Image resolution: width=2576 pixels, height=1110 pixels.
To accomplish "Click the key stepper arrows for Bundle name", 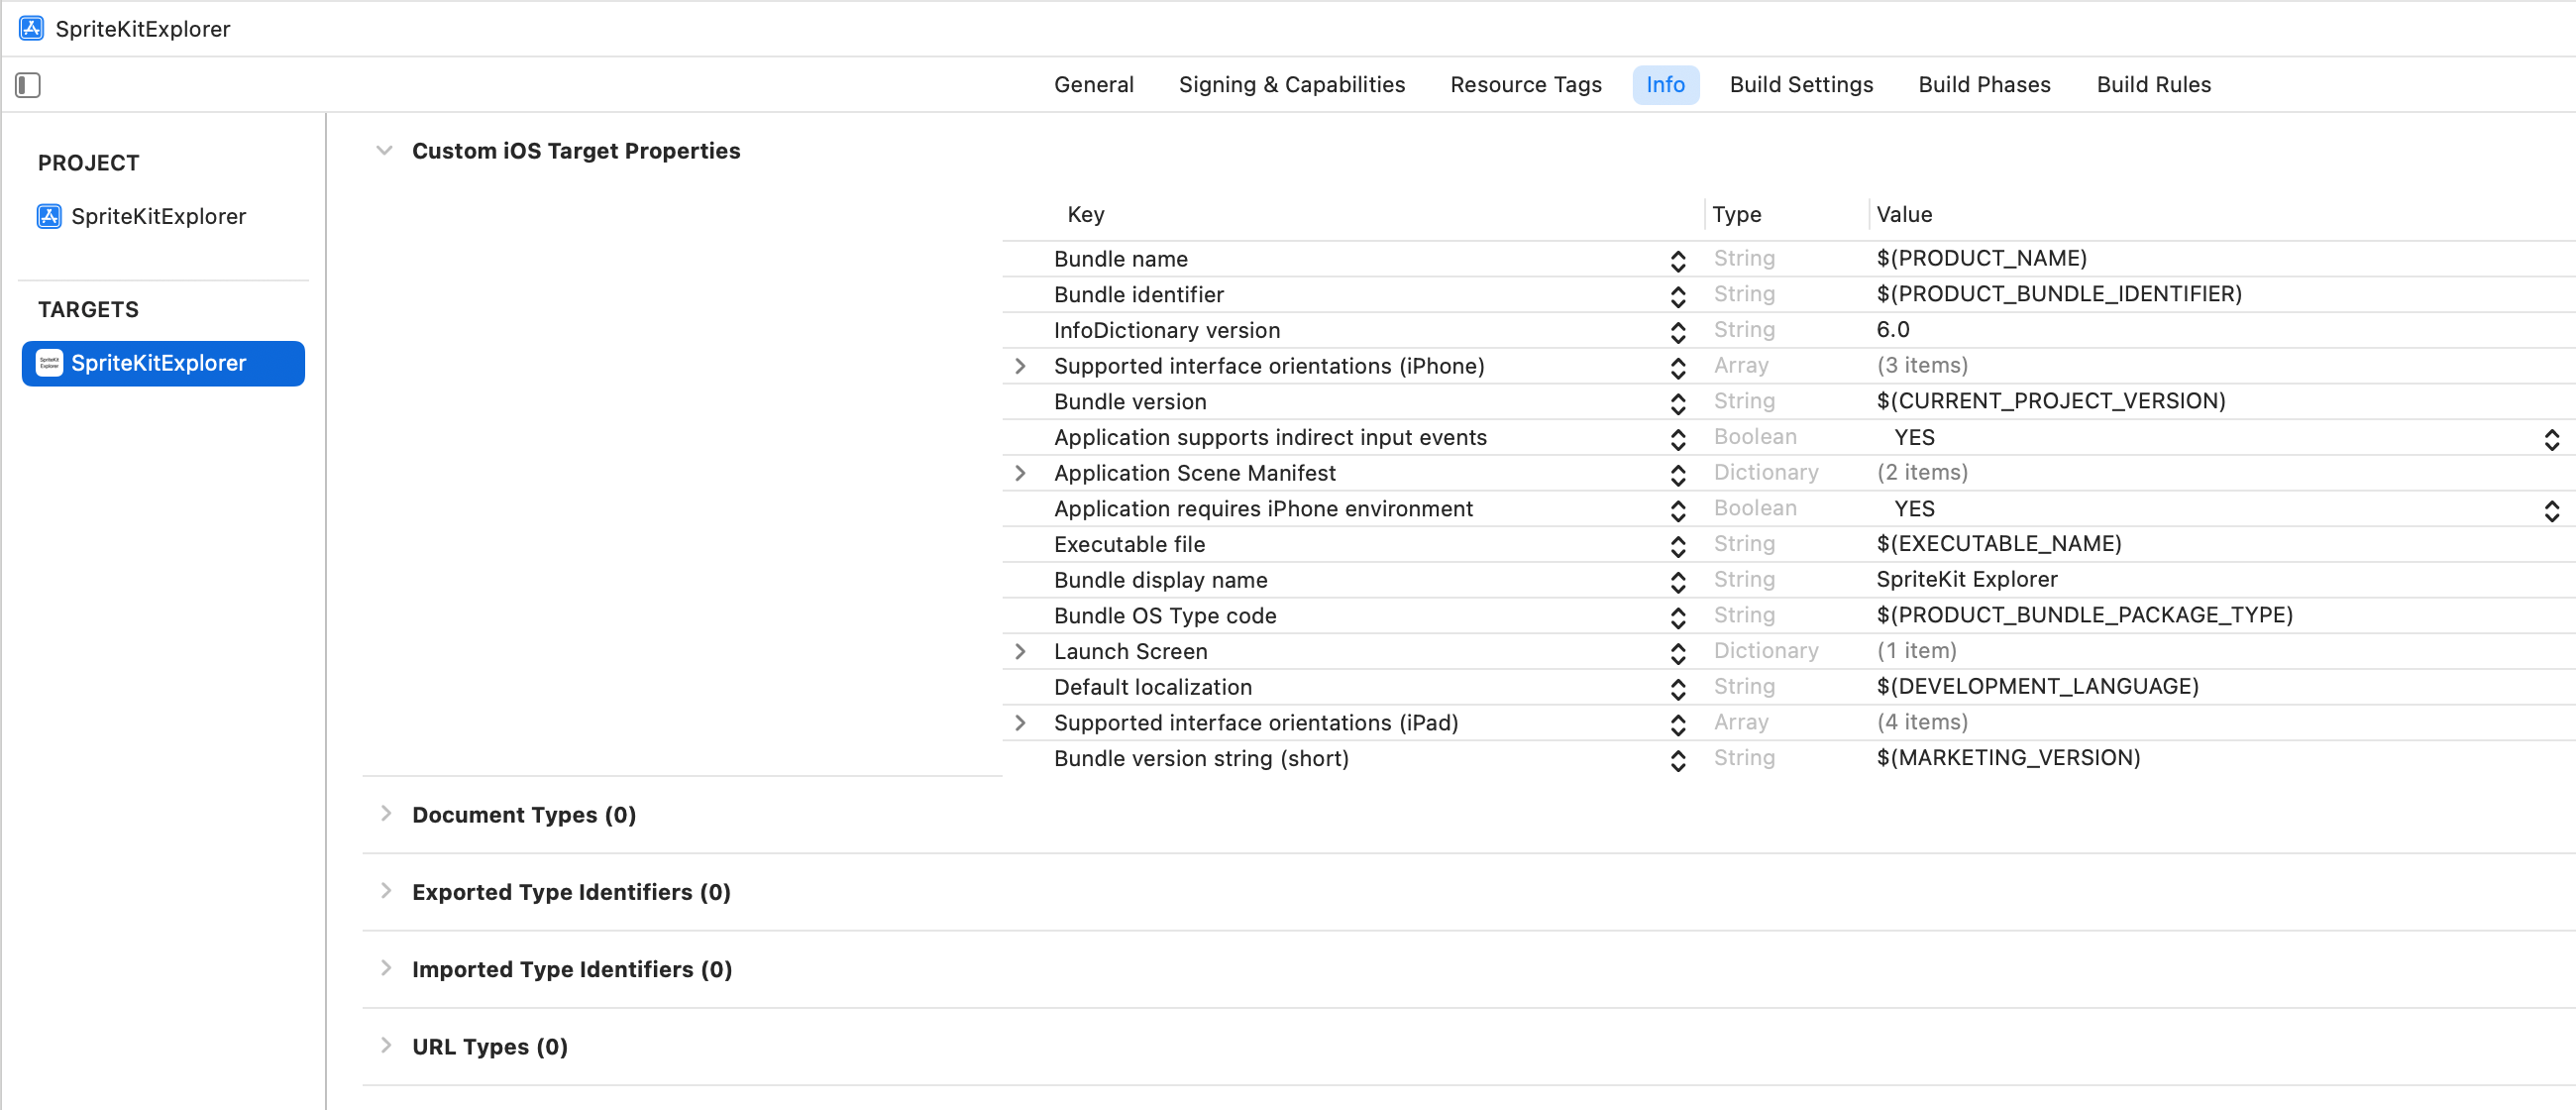I will [x=1677, y=260].
